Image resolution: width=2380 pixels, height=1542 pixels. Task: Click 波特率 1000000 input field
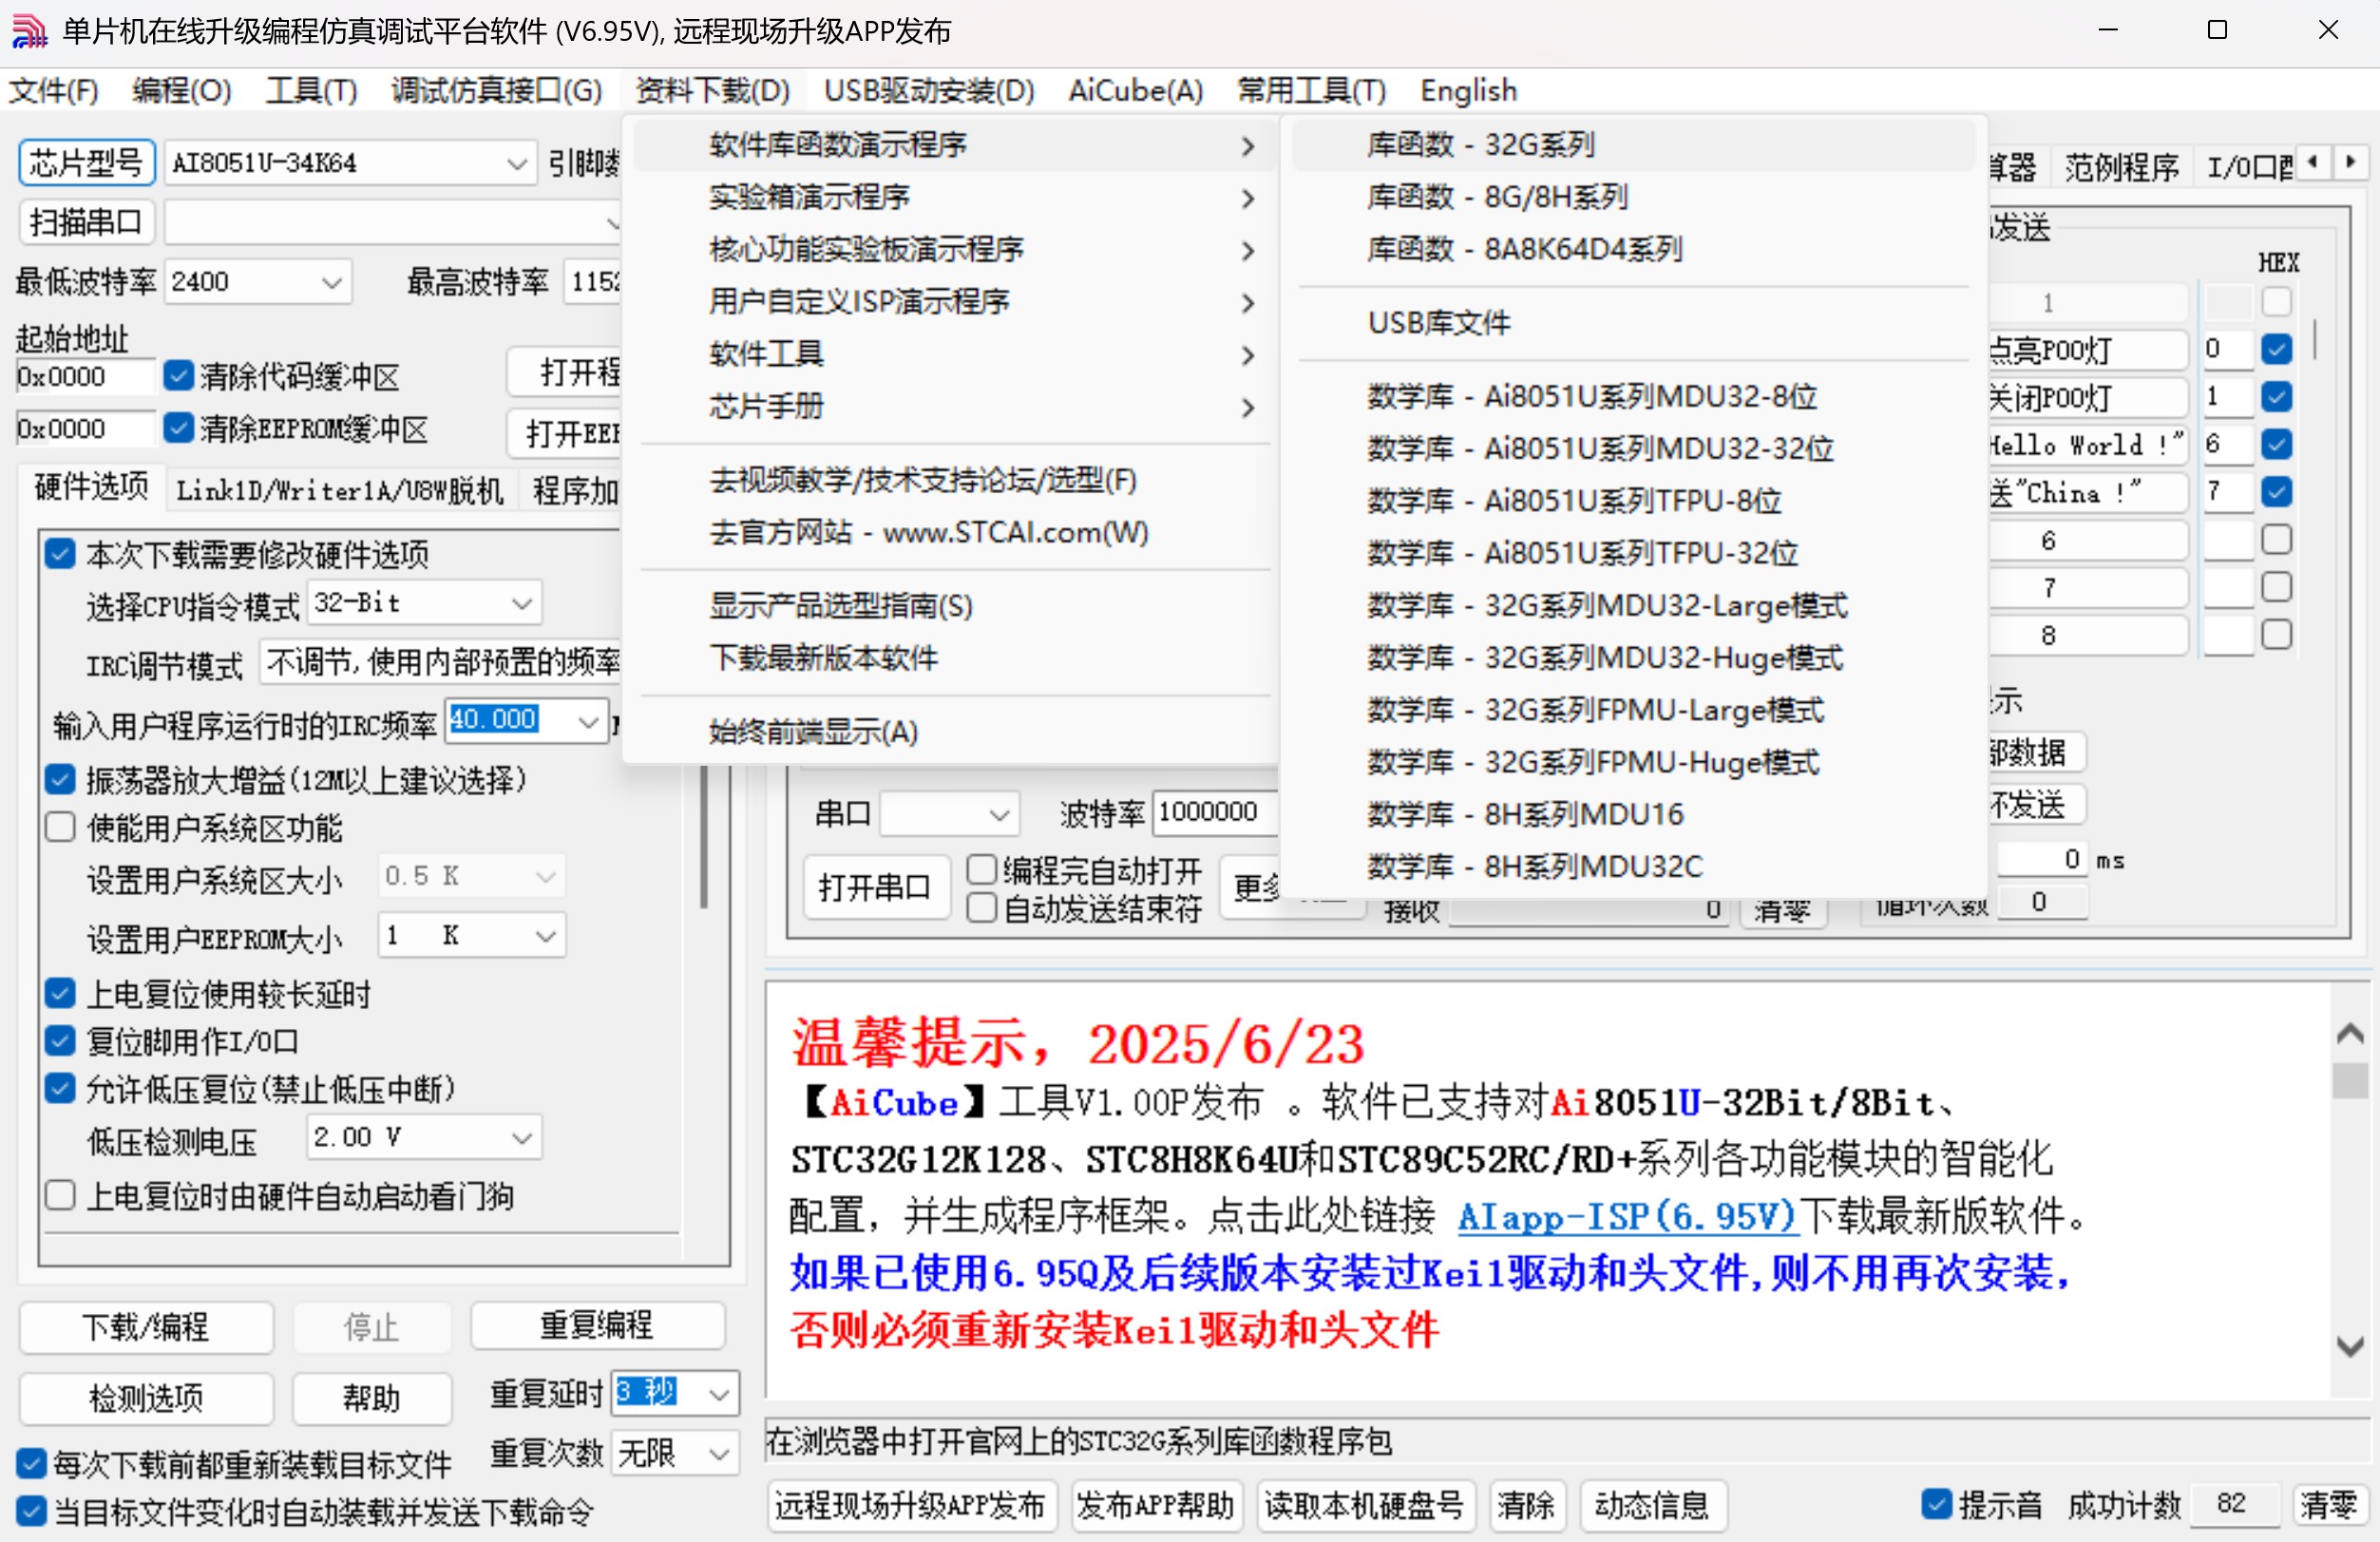1215,812
